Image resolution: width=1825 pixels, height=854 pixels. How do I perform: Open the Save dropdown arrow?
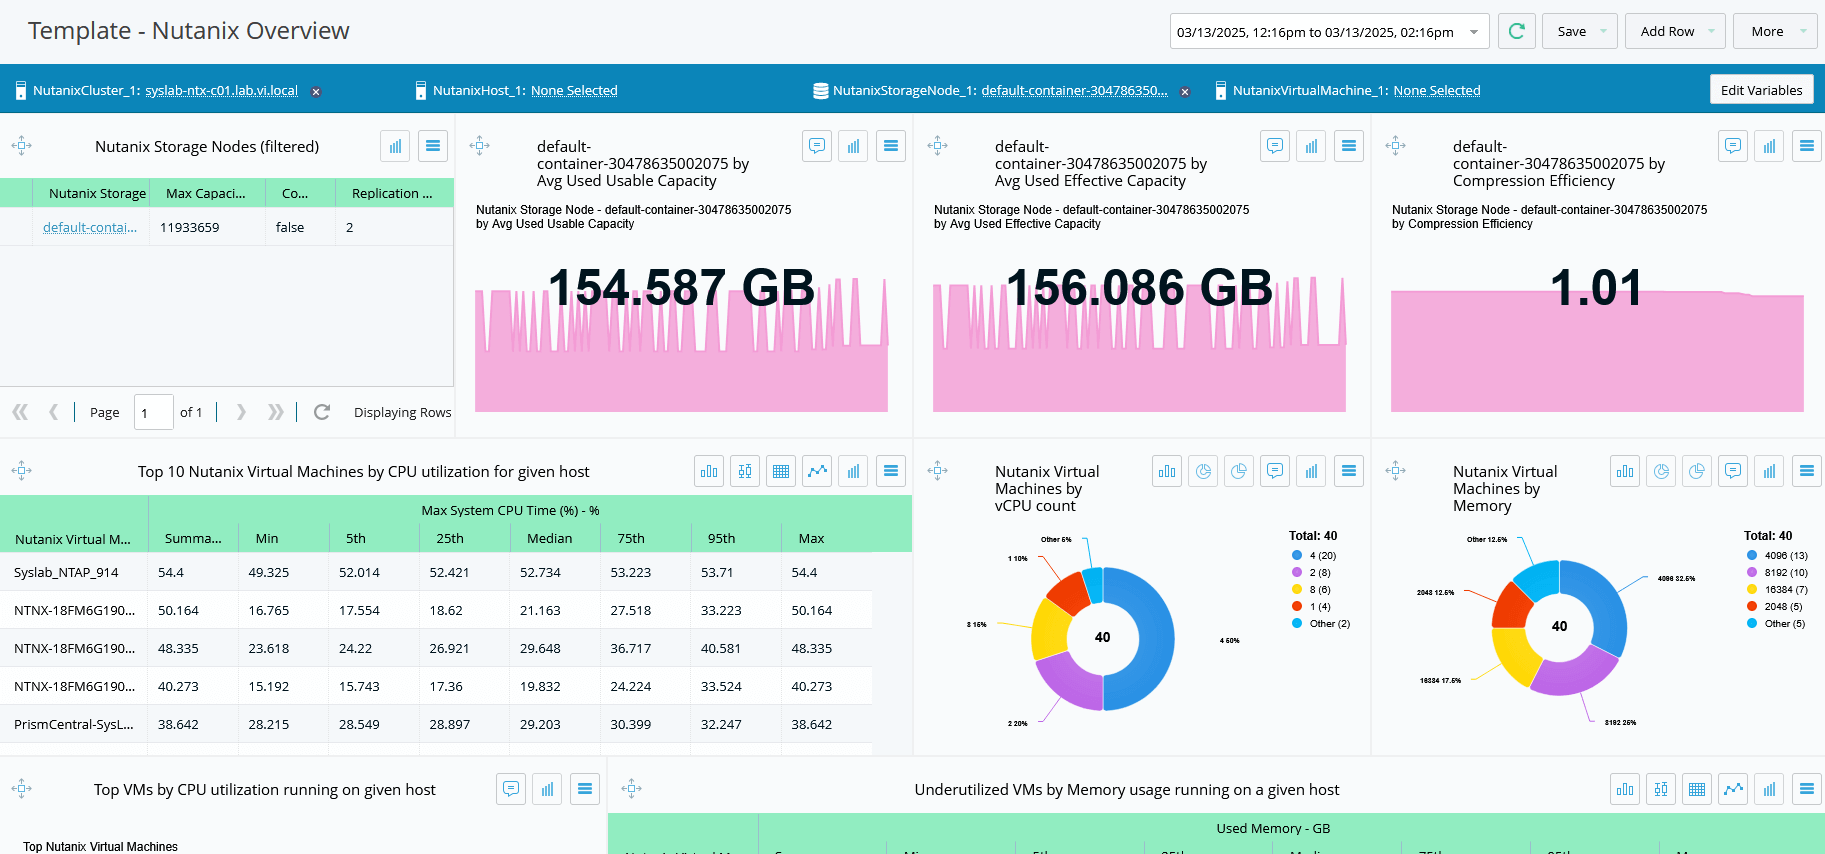coord(1603,31)
